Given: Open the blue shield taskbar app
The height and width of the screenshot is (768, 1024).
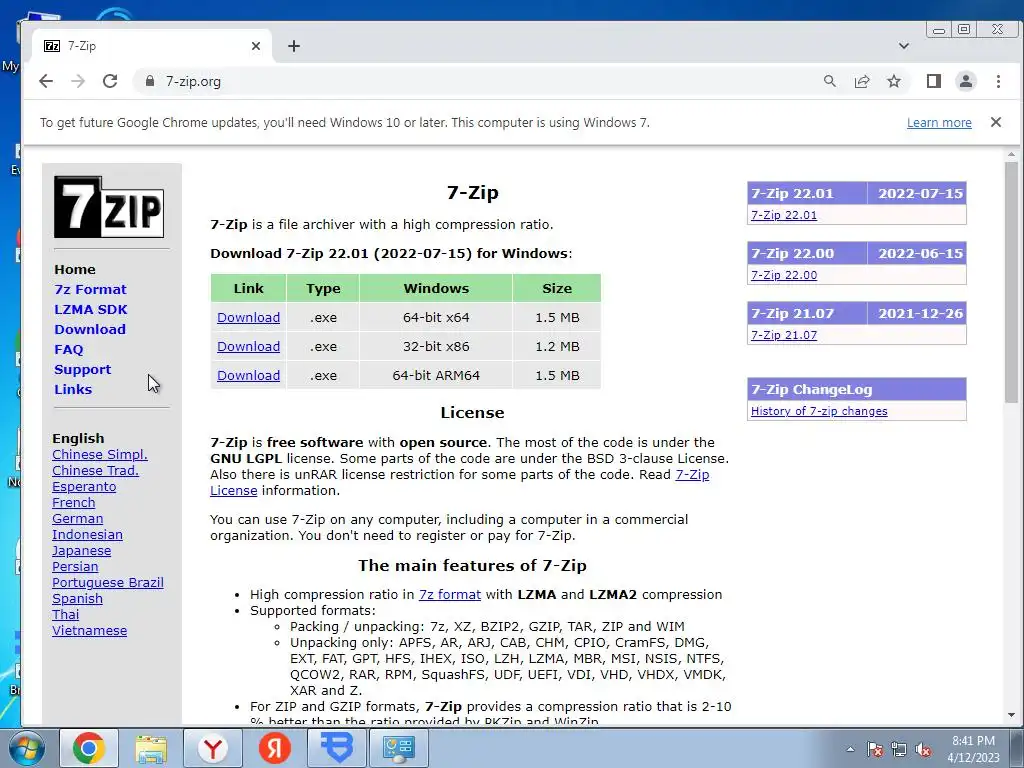Looking at the screenshot, I should (x=337, y=748).
